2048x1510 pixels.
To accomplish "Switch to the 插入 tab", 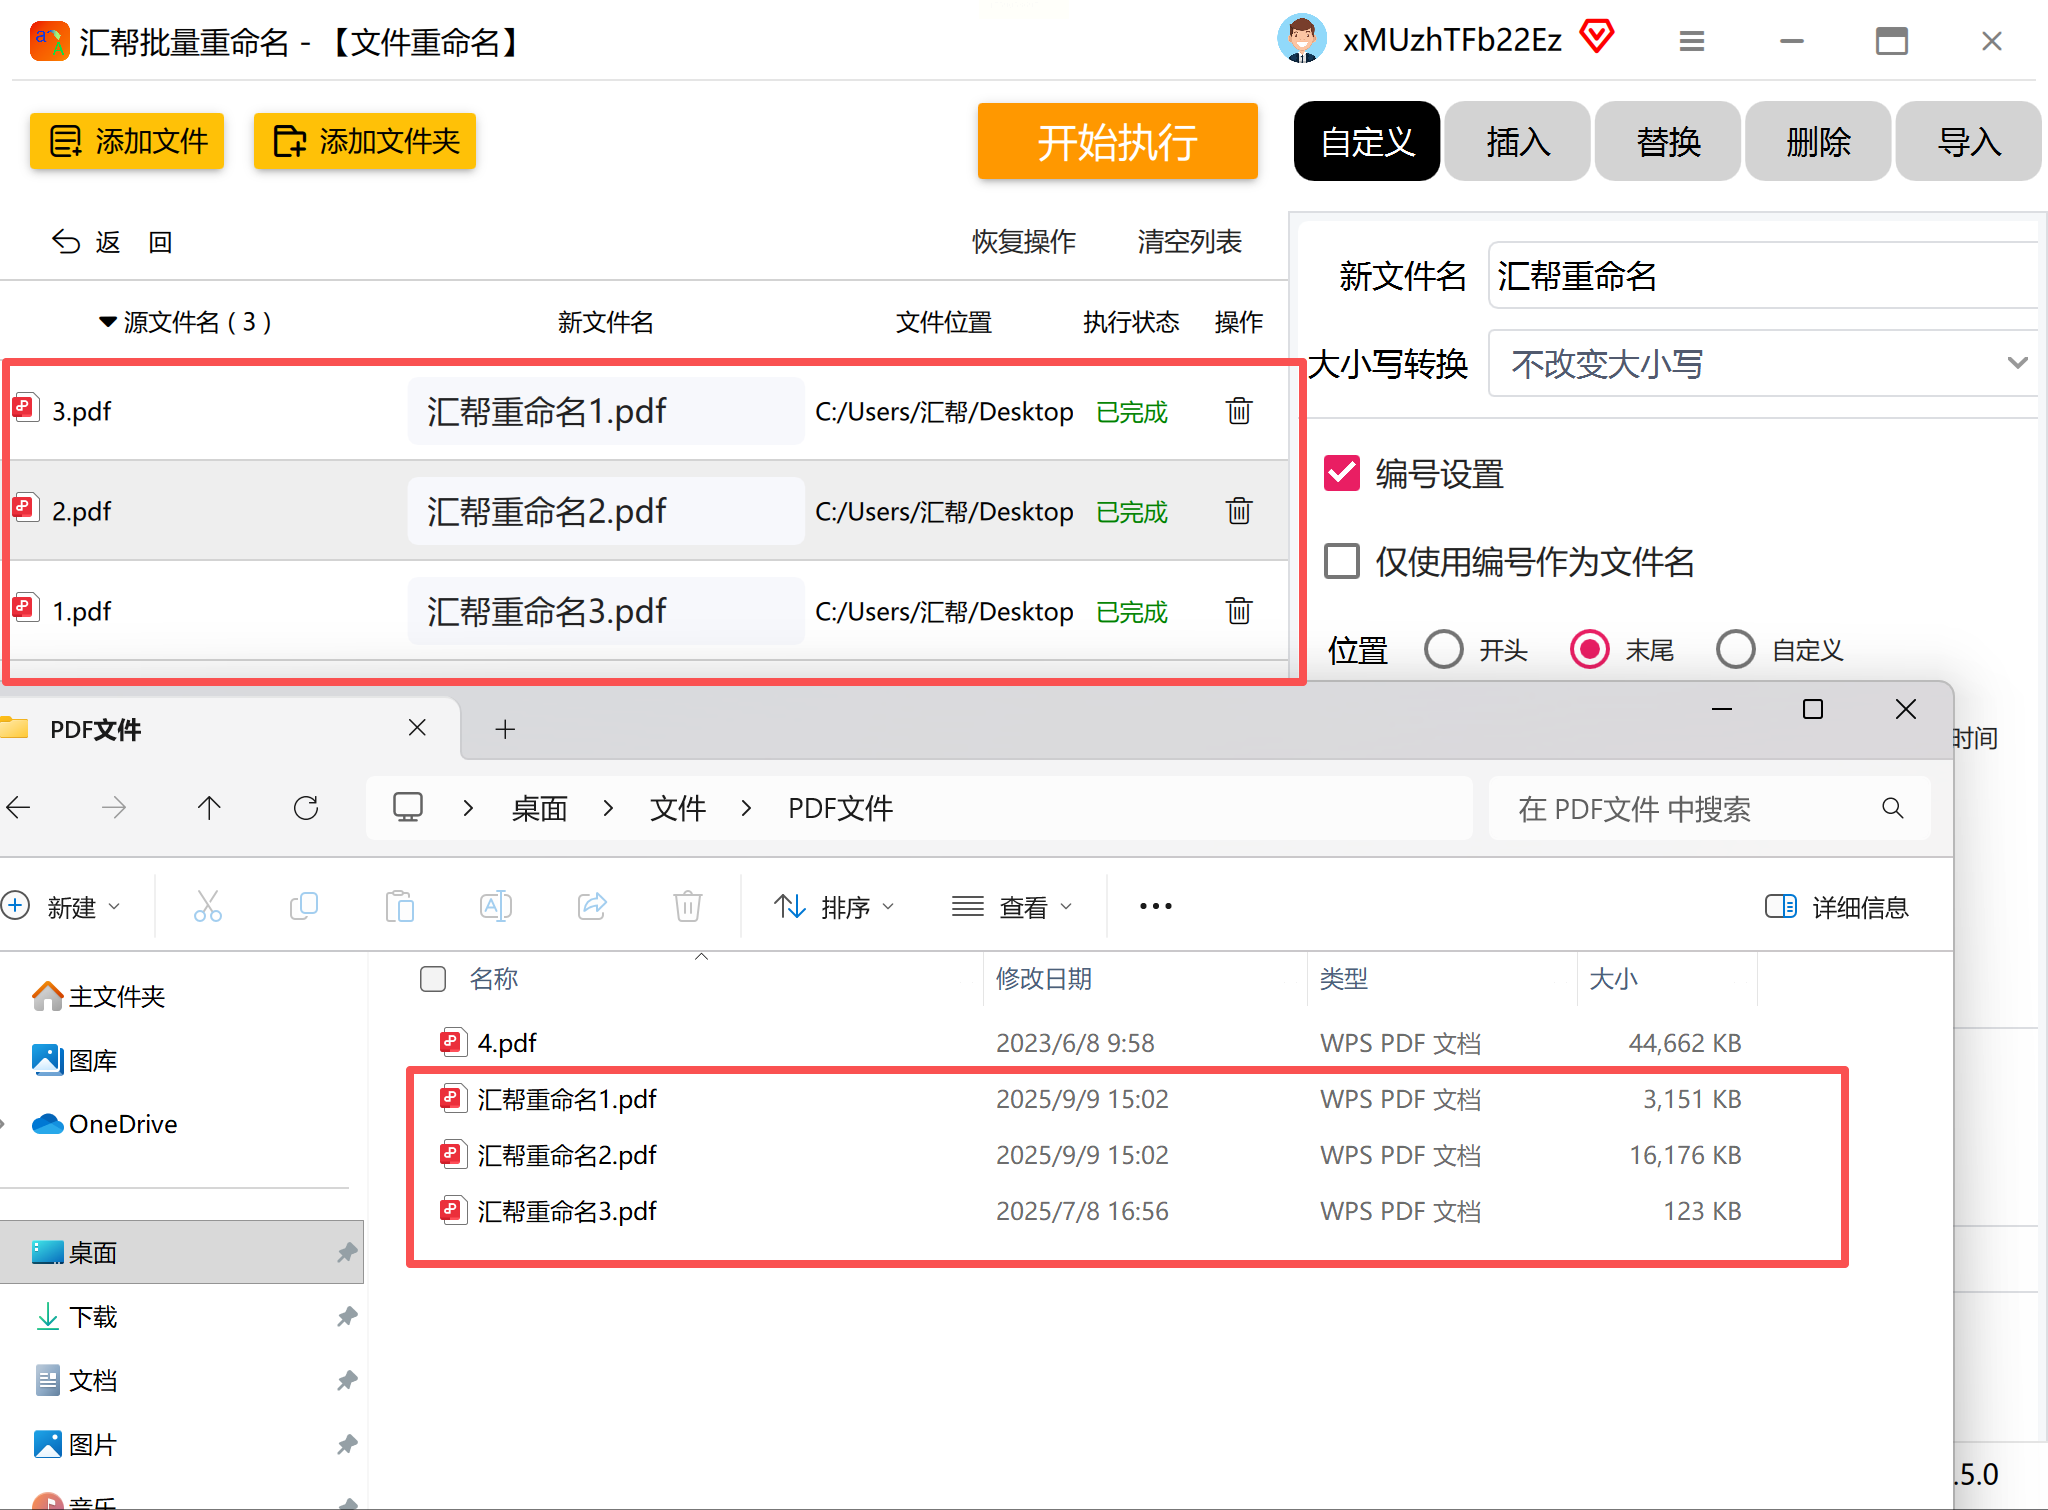I will (x=1517, y=141).
